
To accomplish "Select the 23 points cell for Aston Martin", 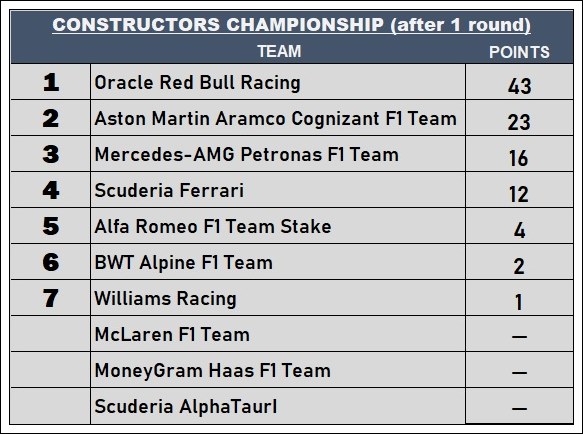I will point(519,118).
